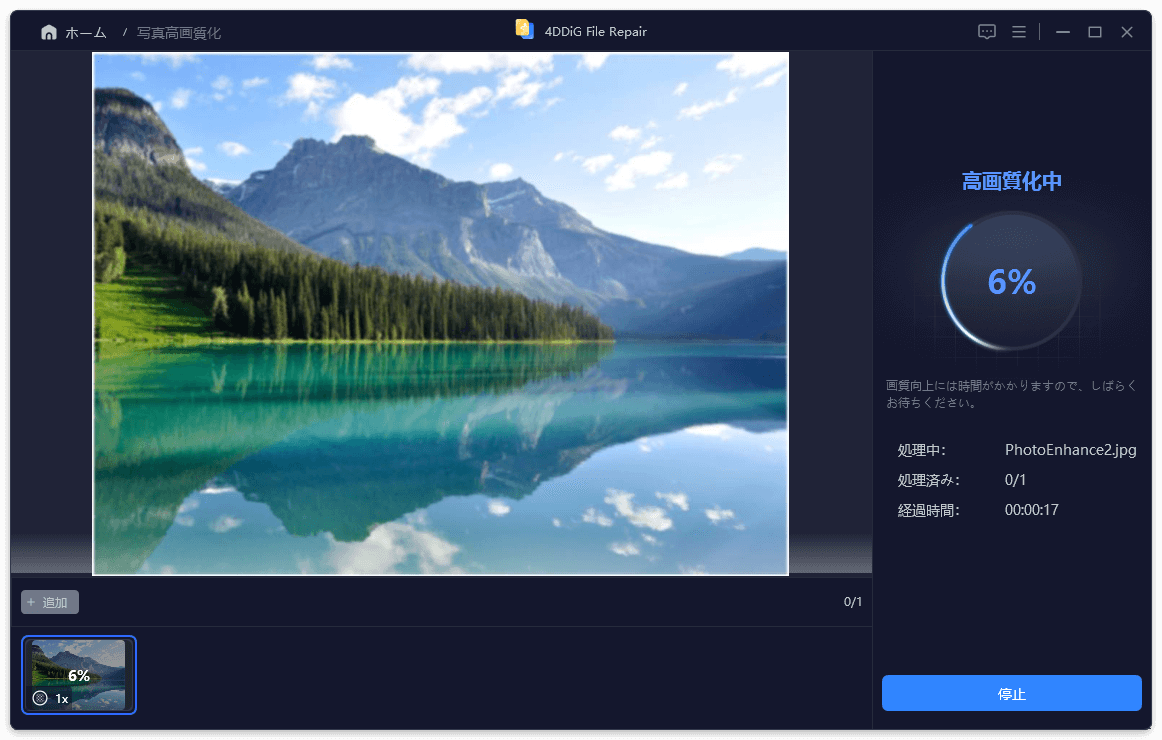The height and width of the screenshot is (740, 1162).
Task: Click the 経過時間: label
Action: point(928,510)
